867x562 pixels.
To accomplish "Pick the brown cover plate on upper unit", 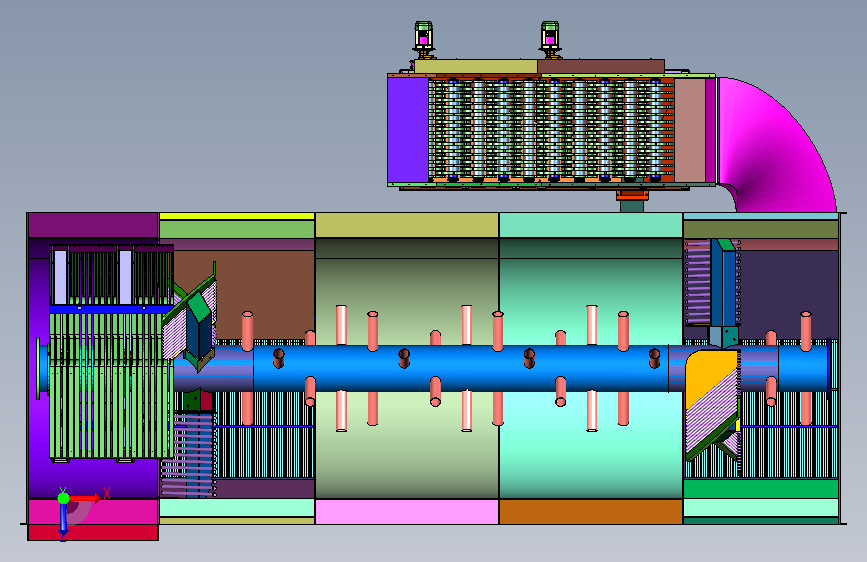I will pos(601,66).
